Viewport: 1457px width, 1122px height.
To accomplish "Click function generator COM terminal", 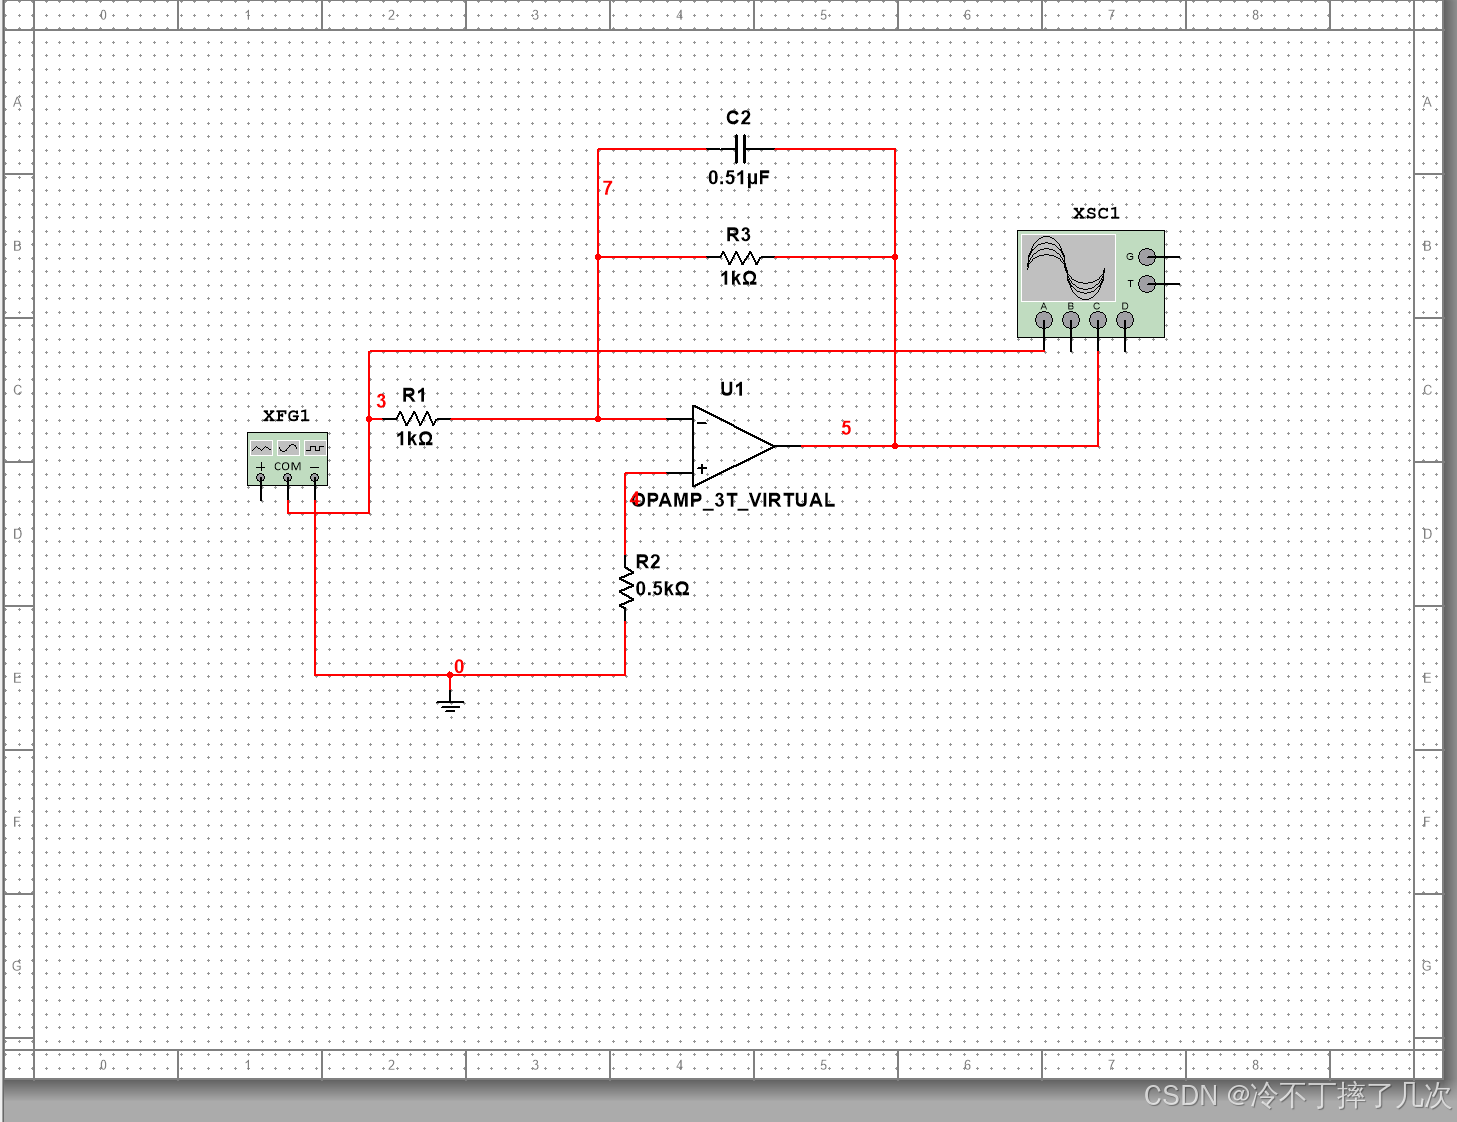I will tap(288, 478).
